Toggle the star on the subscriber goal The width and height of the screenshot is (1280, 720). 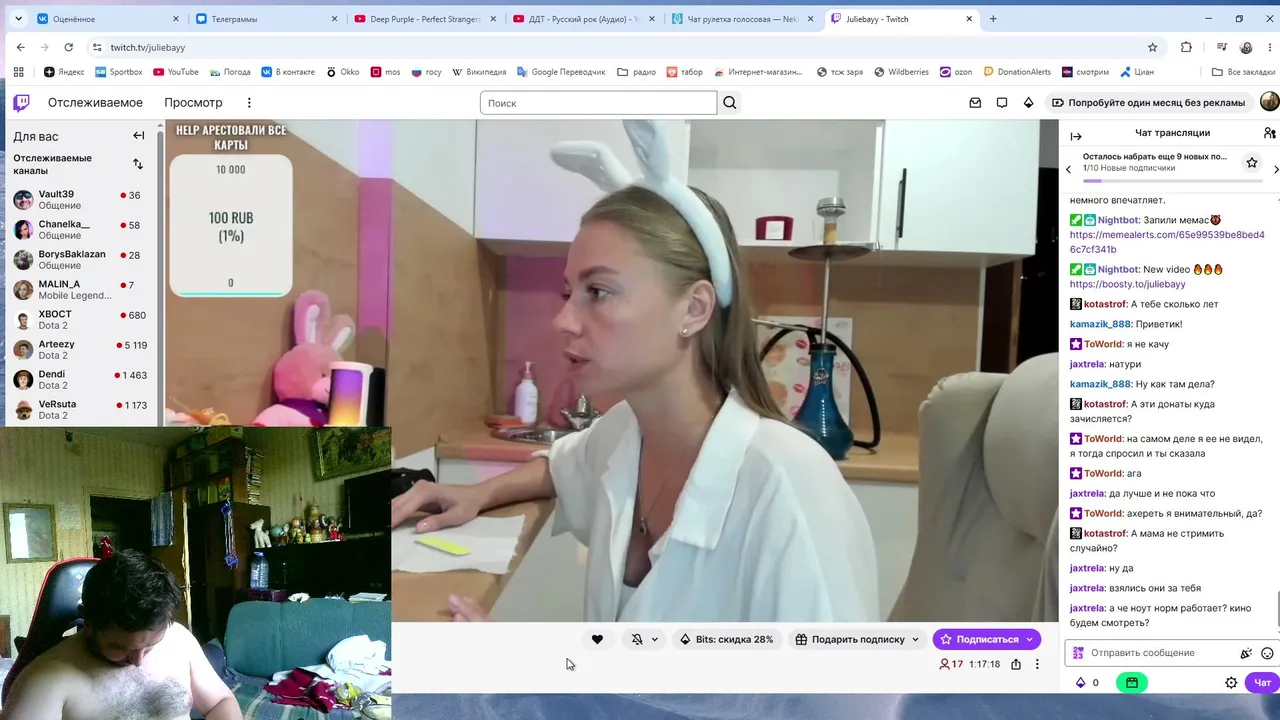[1251, 162]
